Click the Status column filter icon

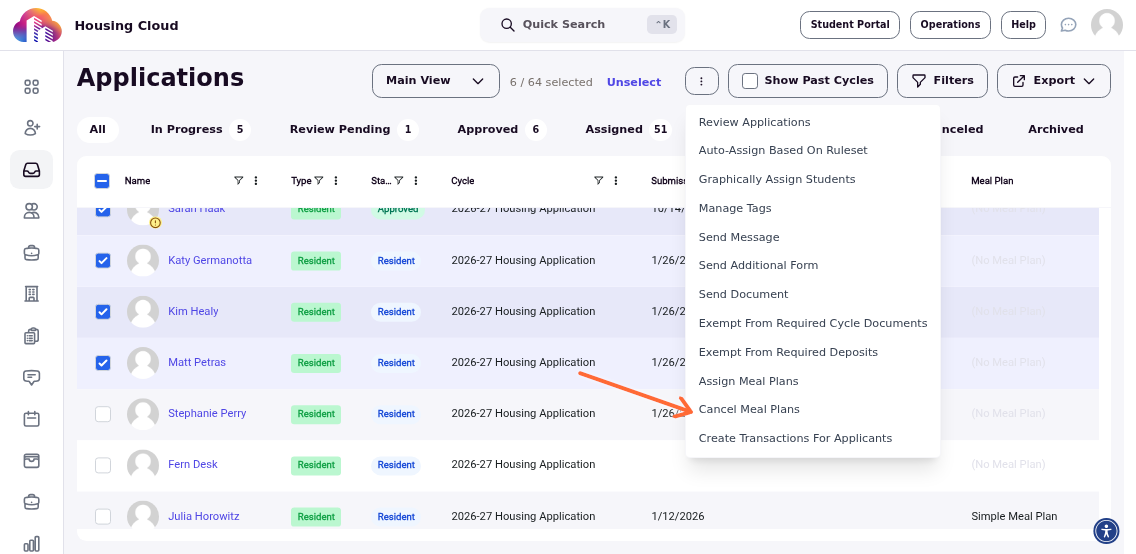click(398, 180)
